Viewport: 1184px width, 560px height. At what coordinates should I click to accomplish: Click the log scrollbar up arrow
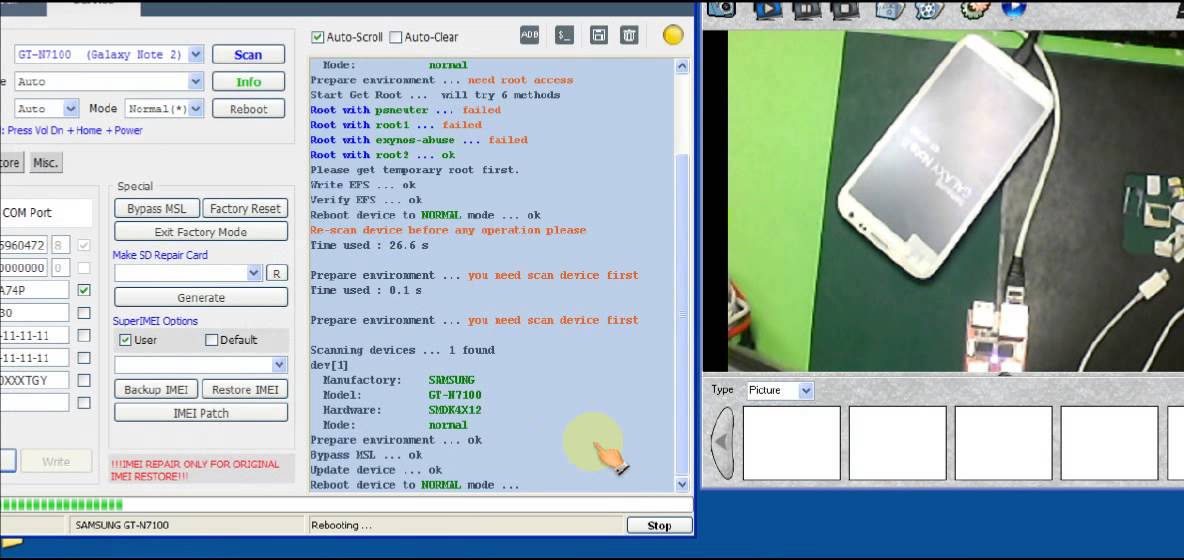tap(682, 66)
